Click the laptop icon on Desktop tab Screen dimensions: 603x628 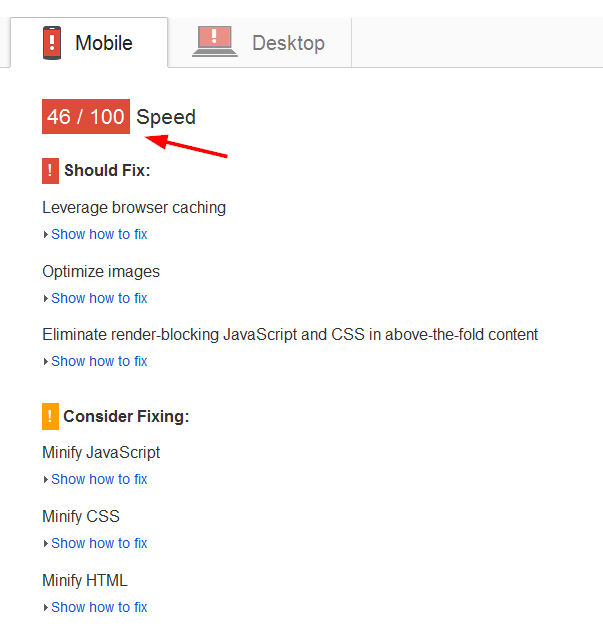point(216,41)
